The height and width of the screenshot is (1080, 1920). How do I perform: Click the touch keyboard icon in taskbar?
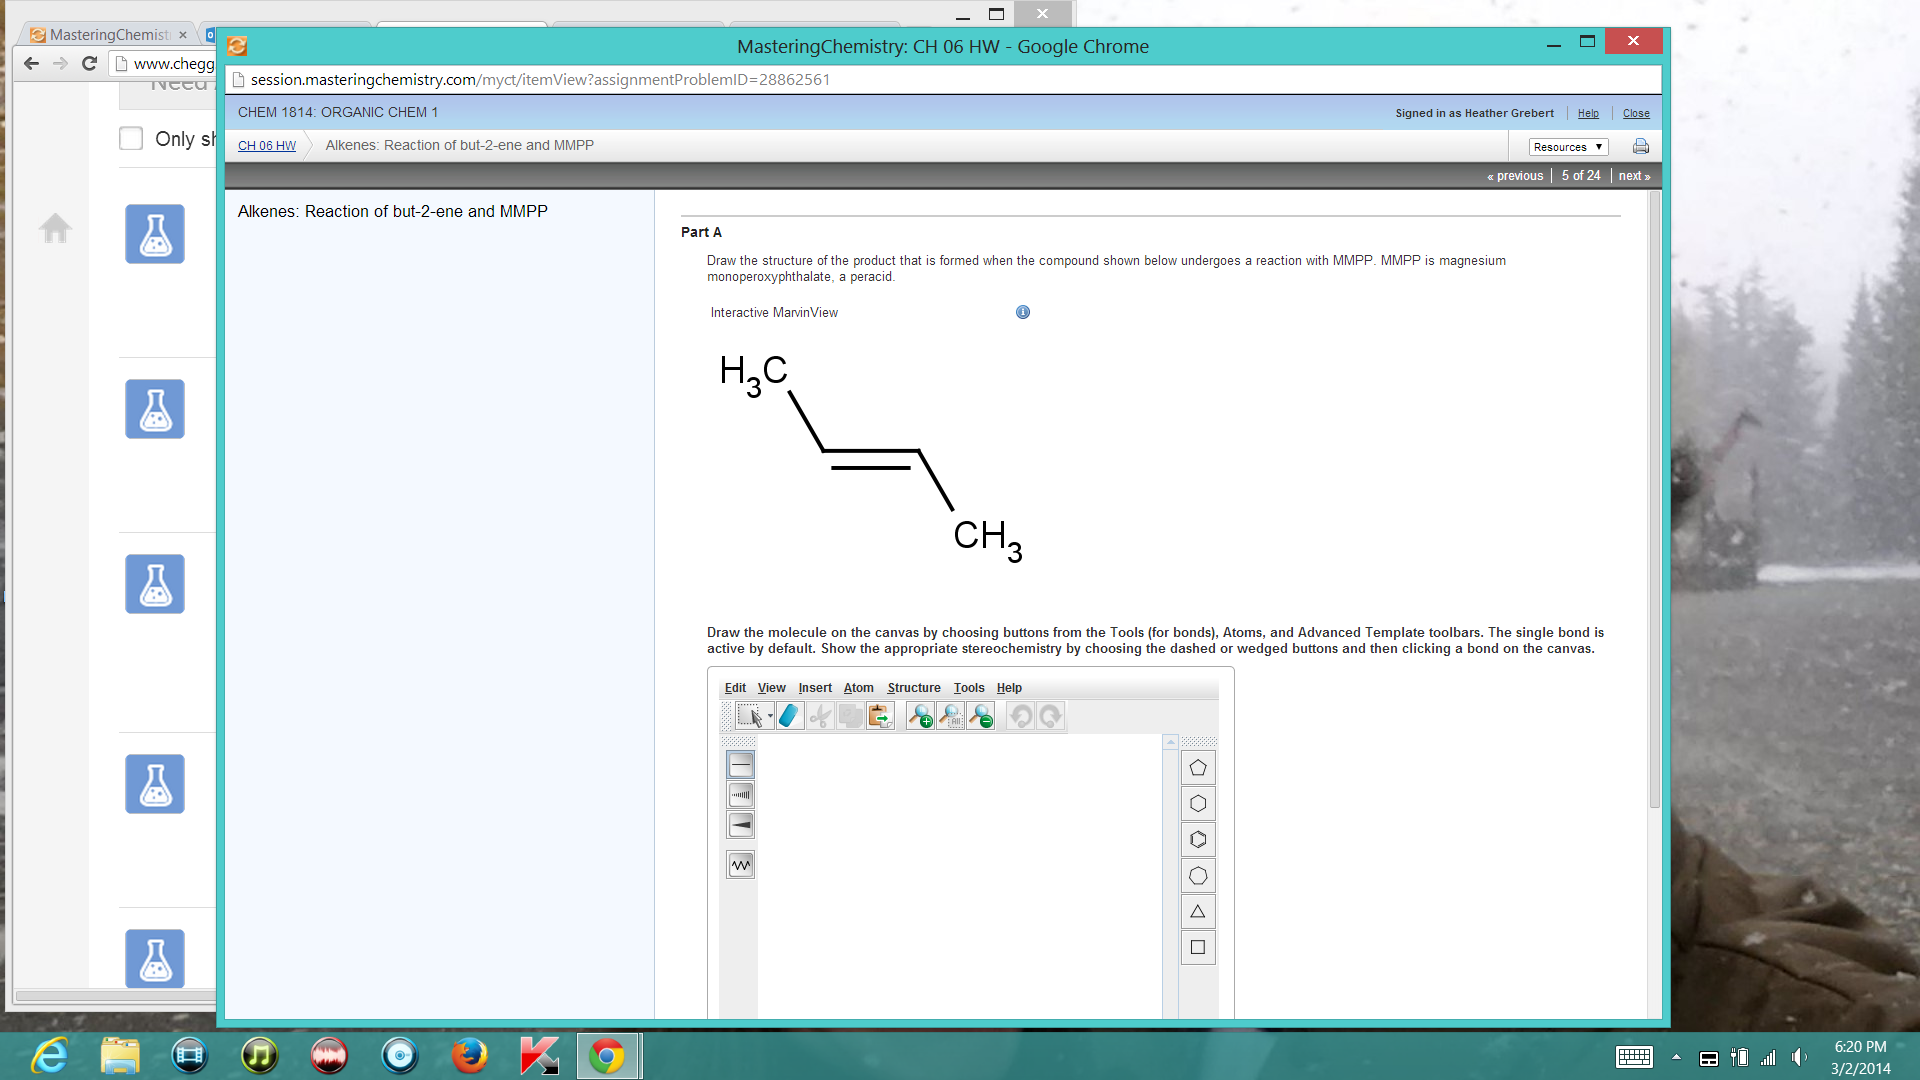(1634, 1058)
